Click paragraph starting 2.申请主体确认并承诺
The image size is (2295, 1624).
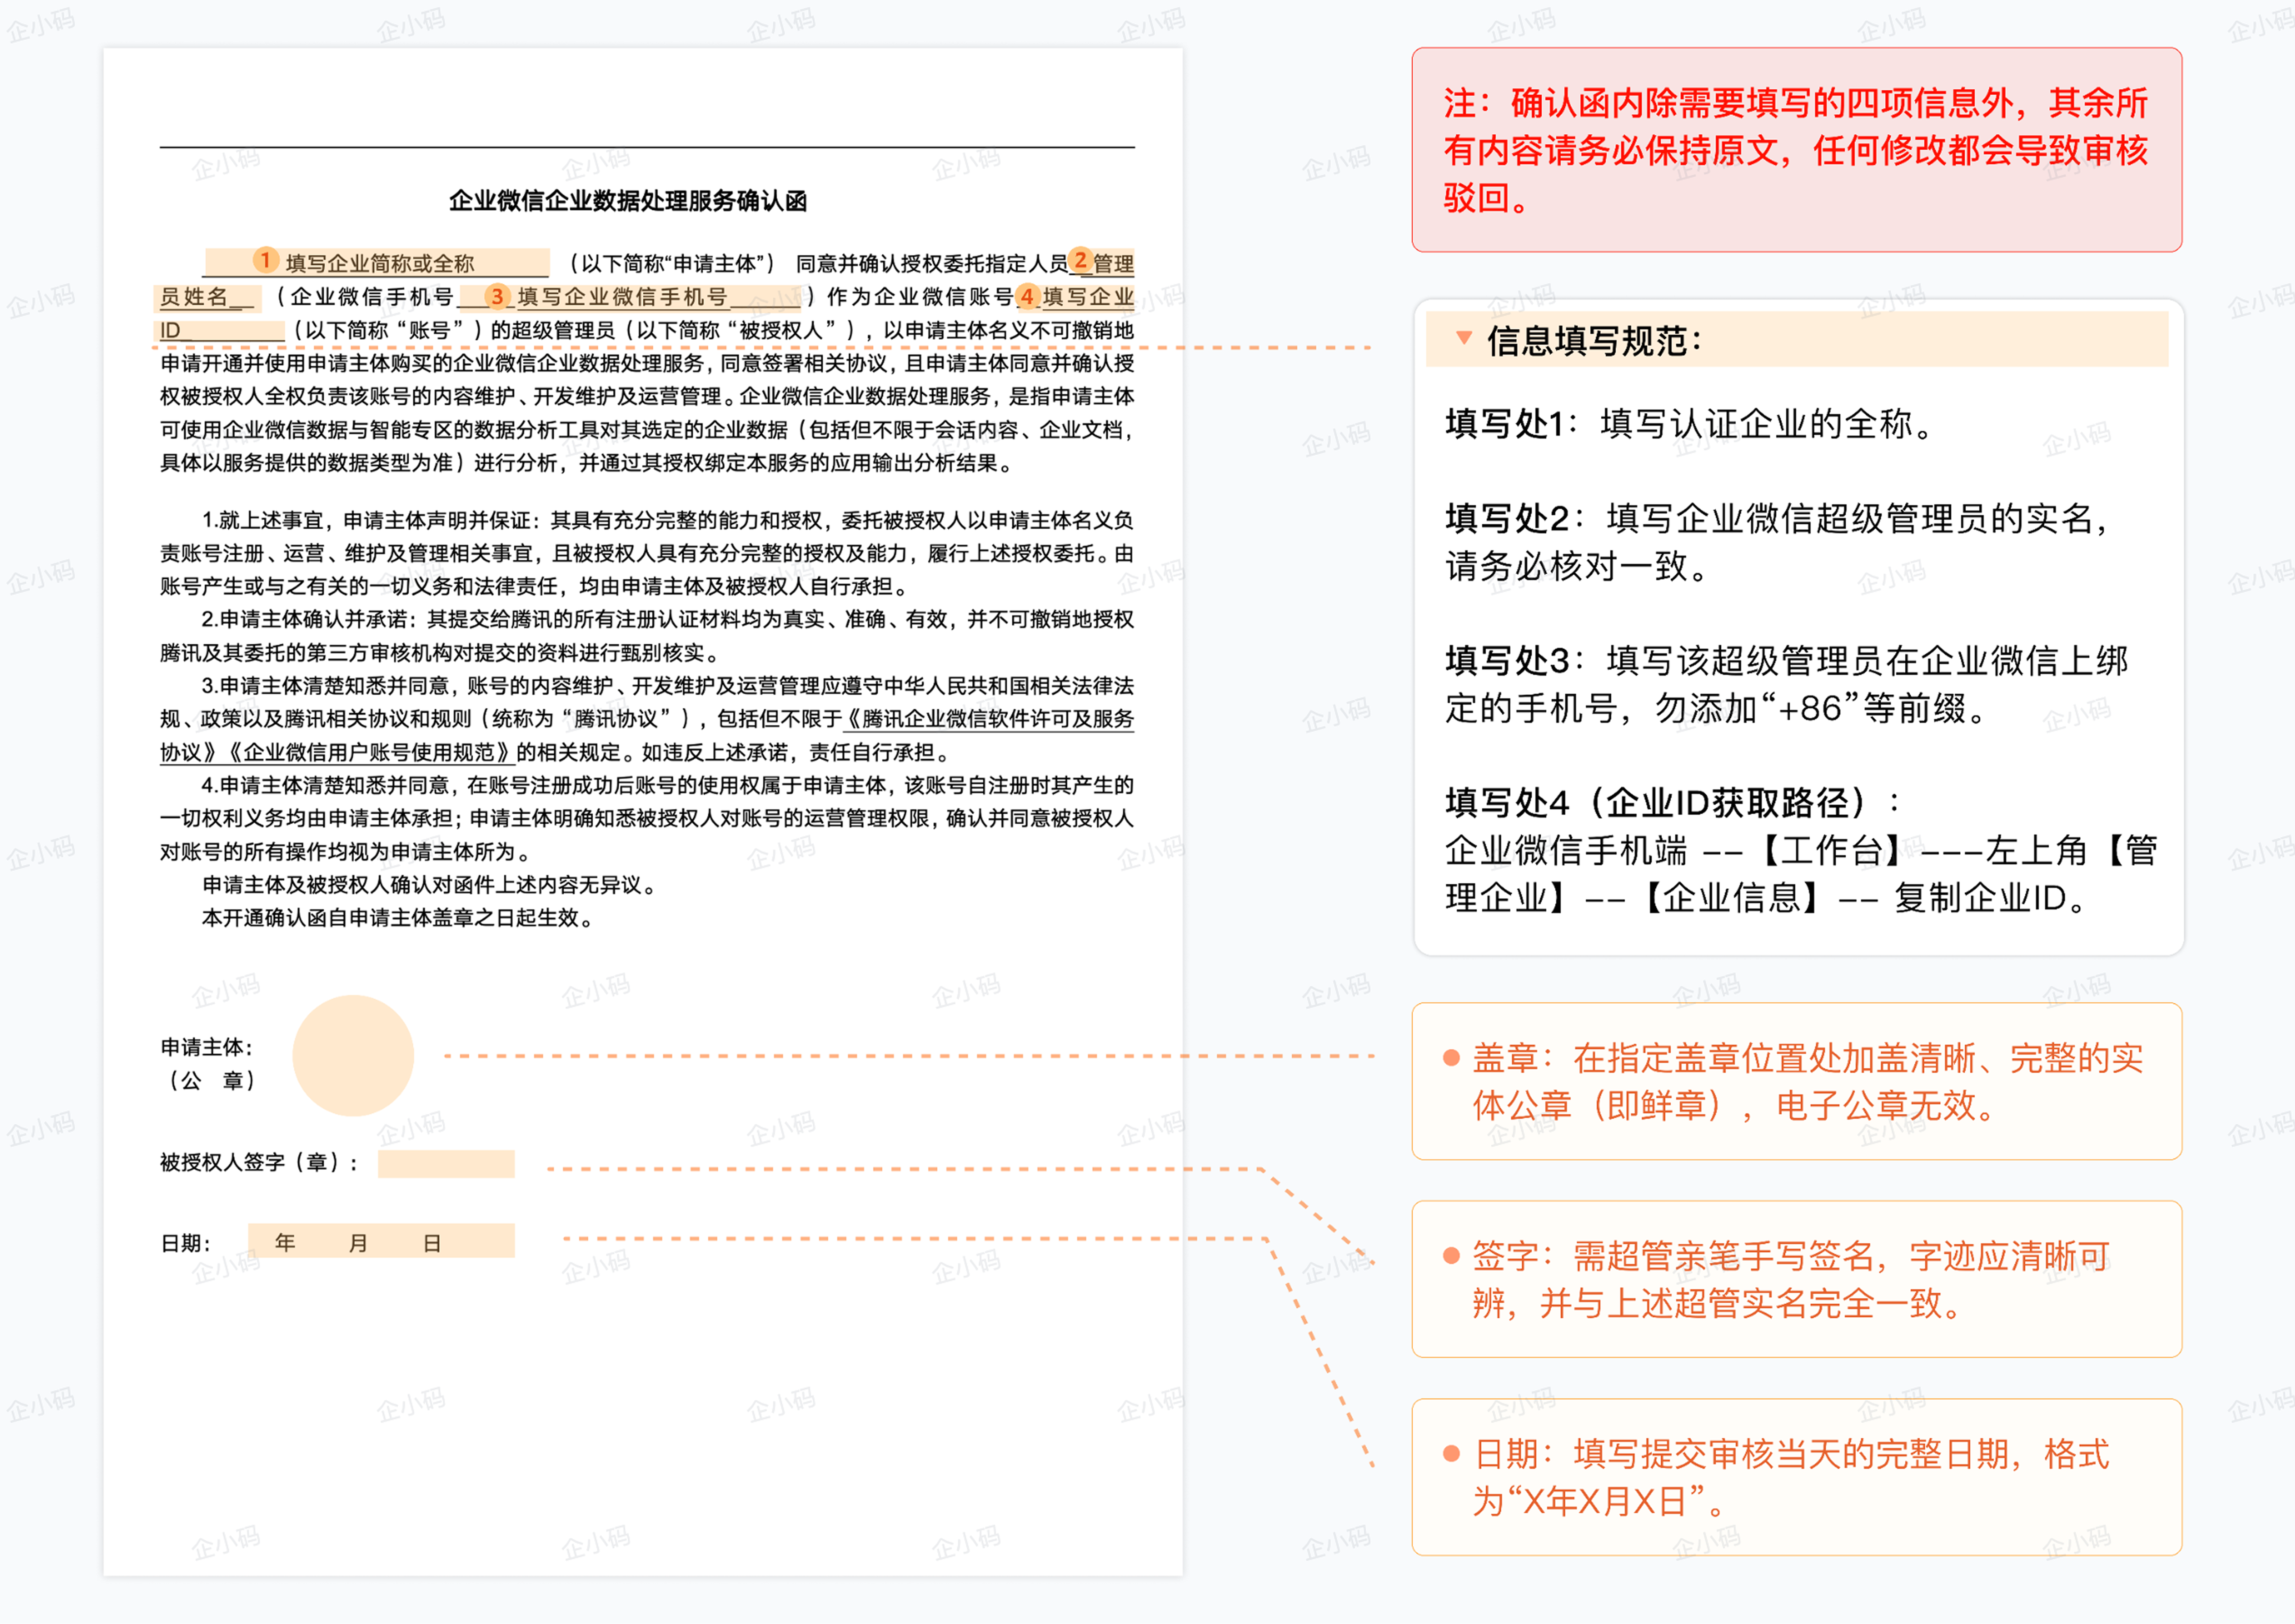click(647, 636)
